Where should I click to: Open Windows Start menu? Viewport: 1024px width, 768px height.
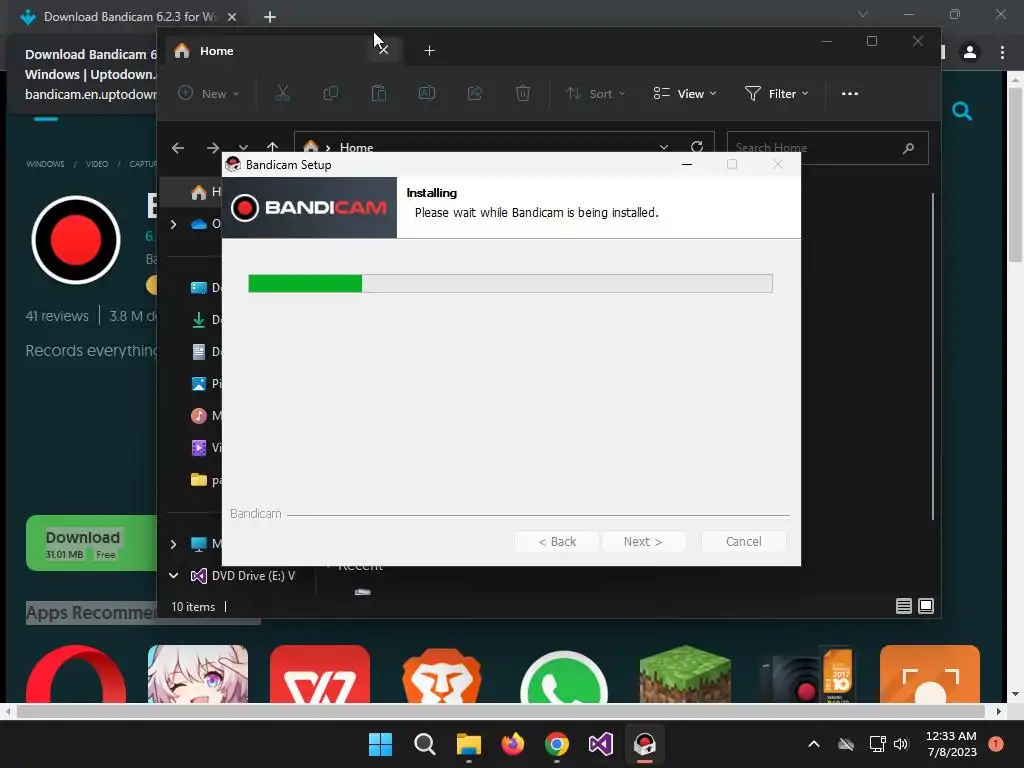(x=380, y=744)
